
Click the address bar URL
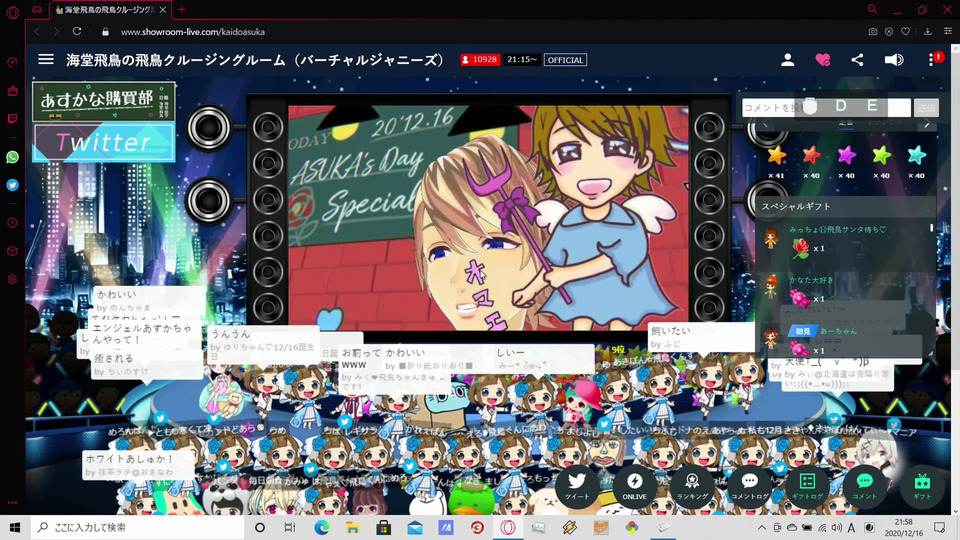tap(193, 32)
